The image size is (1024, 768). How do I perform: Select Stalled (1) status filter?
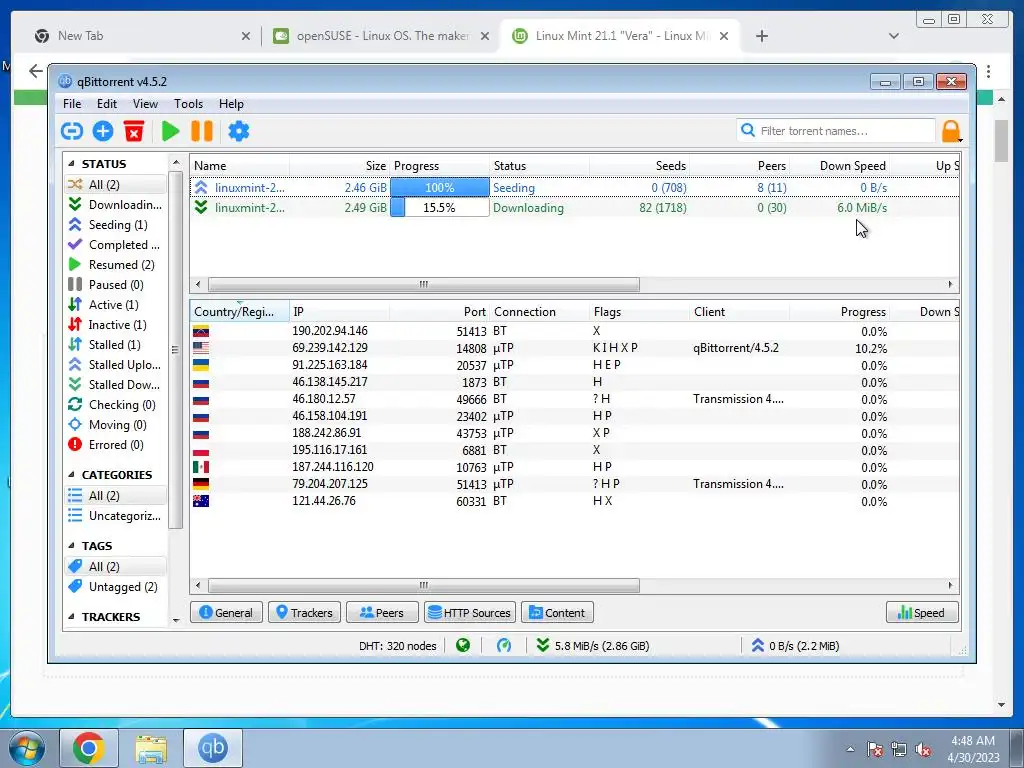(115, 345)
